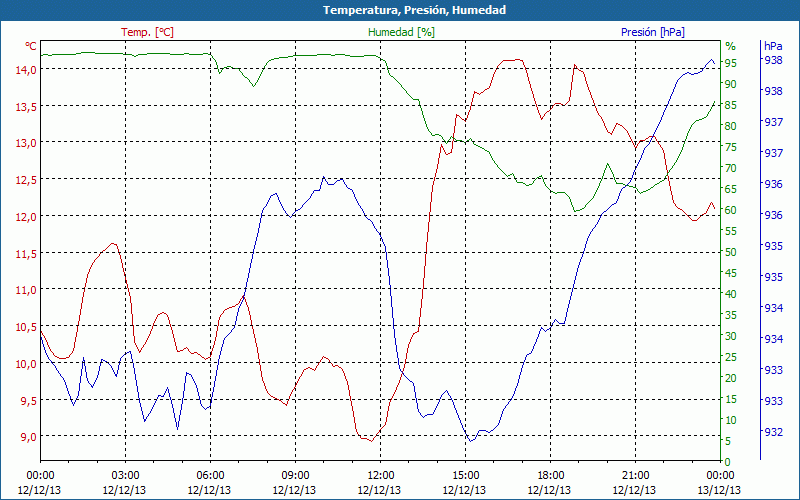Click the "11,5" temperature axis value
800x500 pixels.
pyautogui.click(x=25, y=253)
